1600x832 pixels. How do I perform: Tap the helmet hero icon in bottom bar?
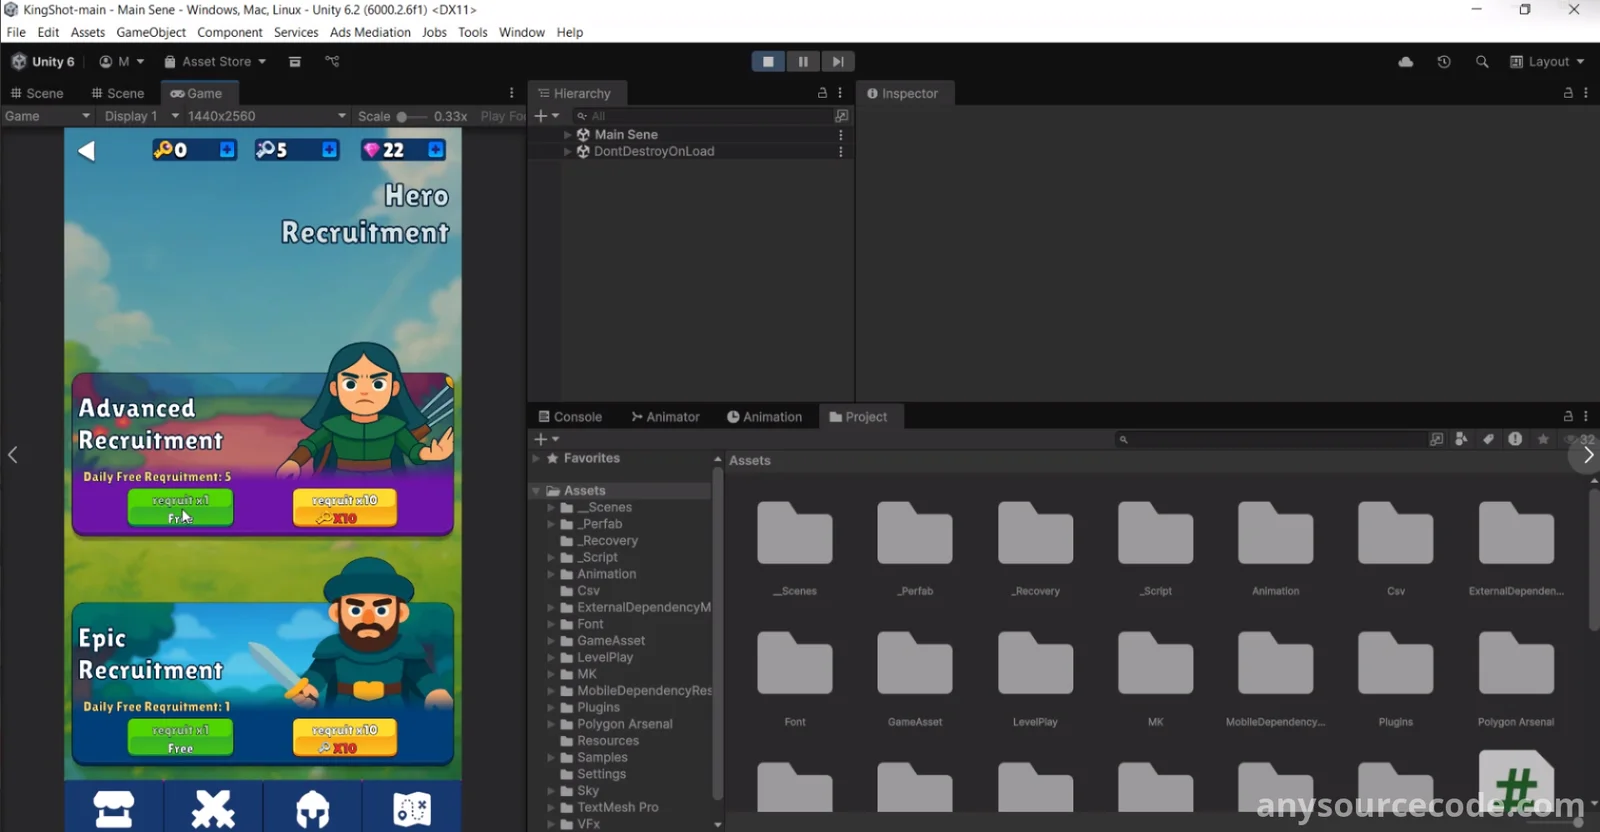[x=313, y=808]
